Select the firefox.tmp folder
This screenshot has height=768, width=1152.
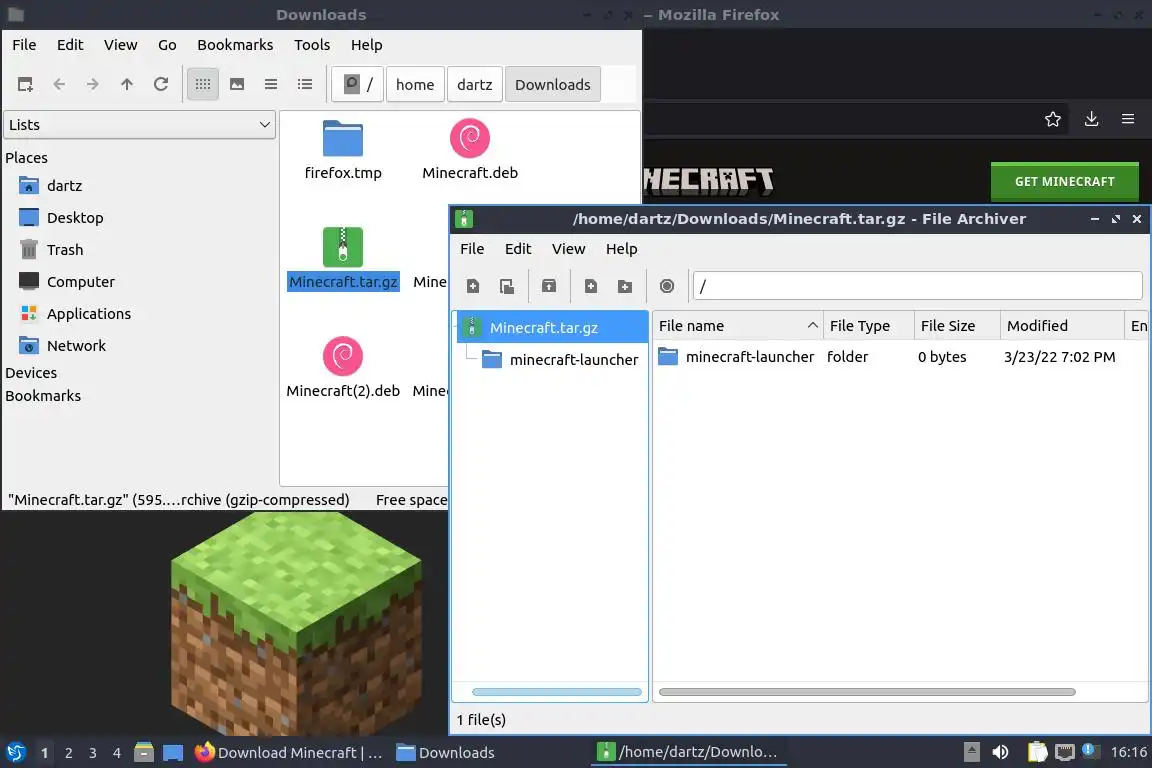tap(343, 150)
